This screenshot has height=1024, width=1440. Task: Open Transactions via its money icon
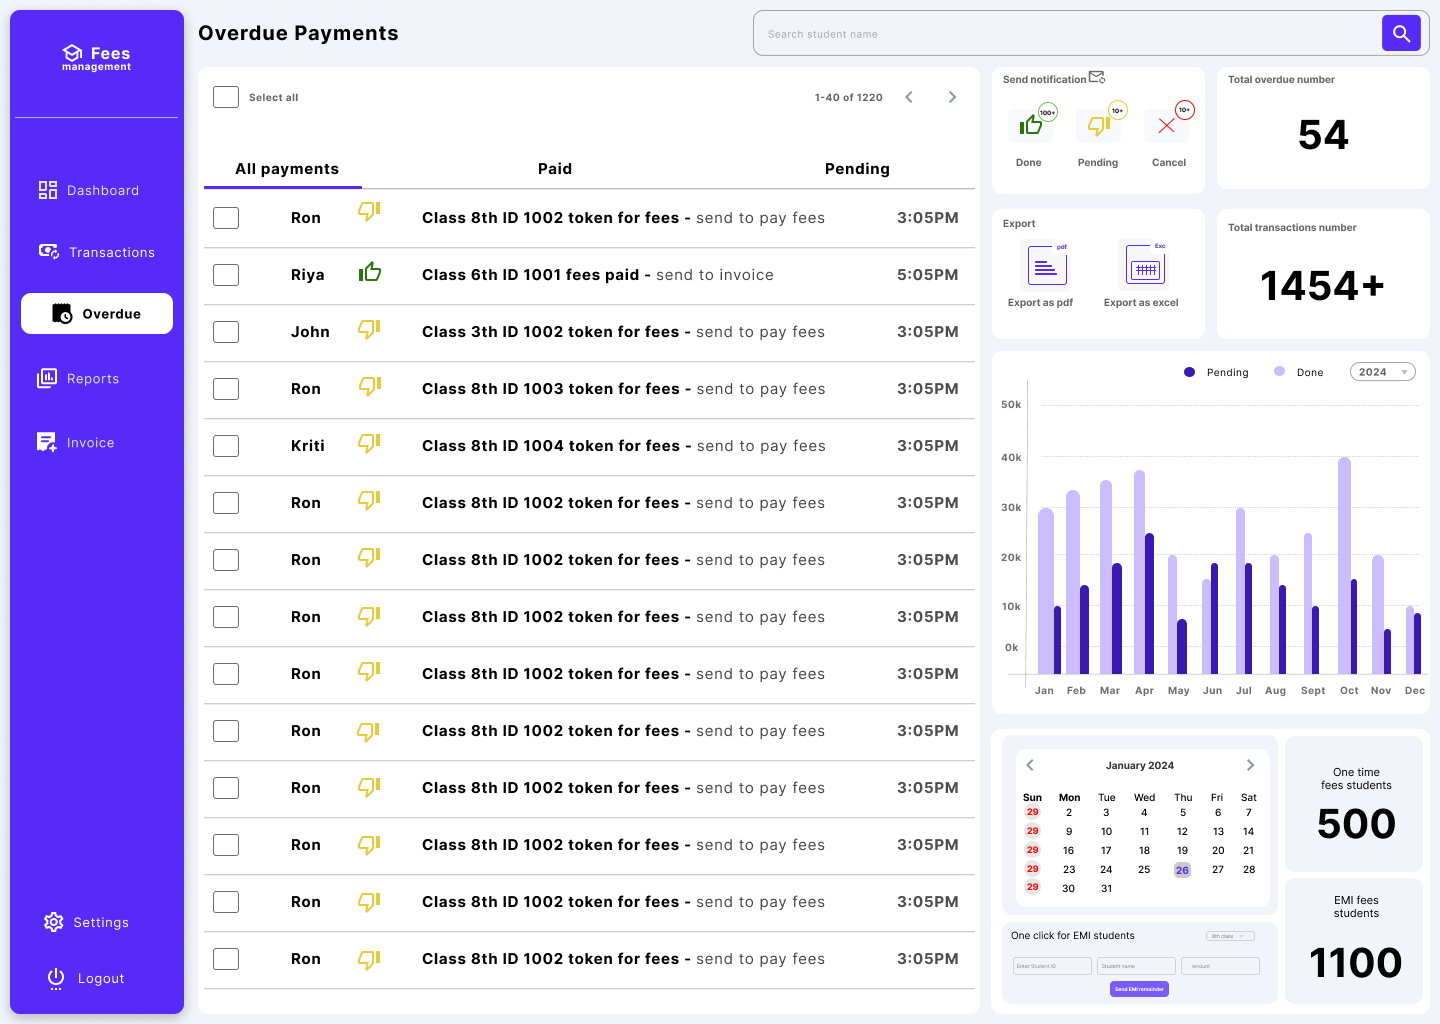click(x=49, y=252)
